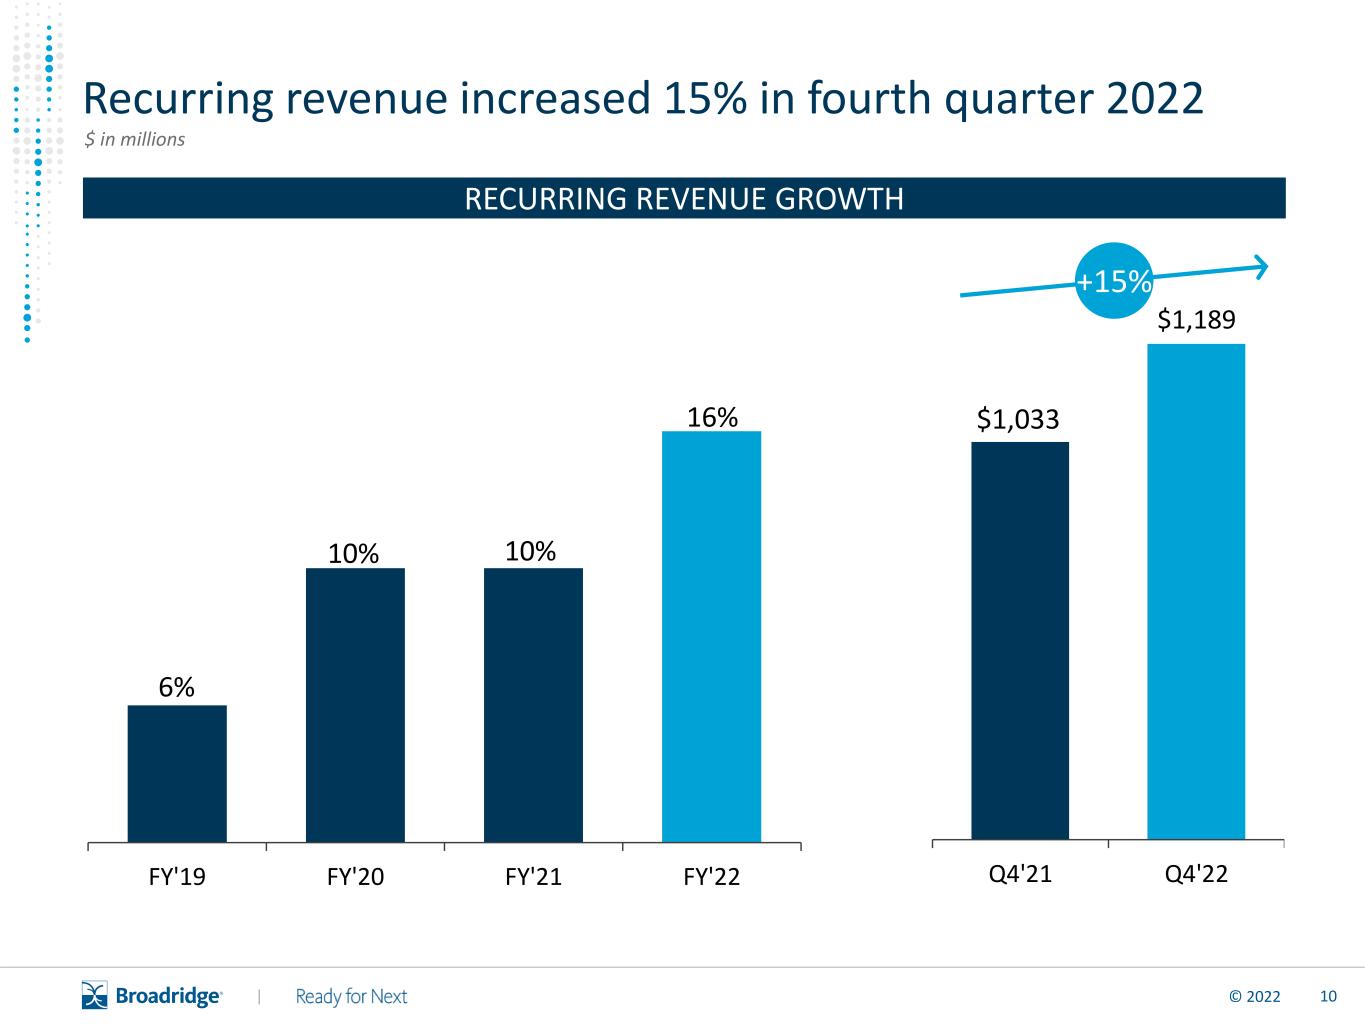This screenshot has width=1365, height=1024.
Task: Click the FY'20 bar in the chart
Action: pos(355,705)
